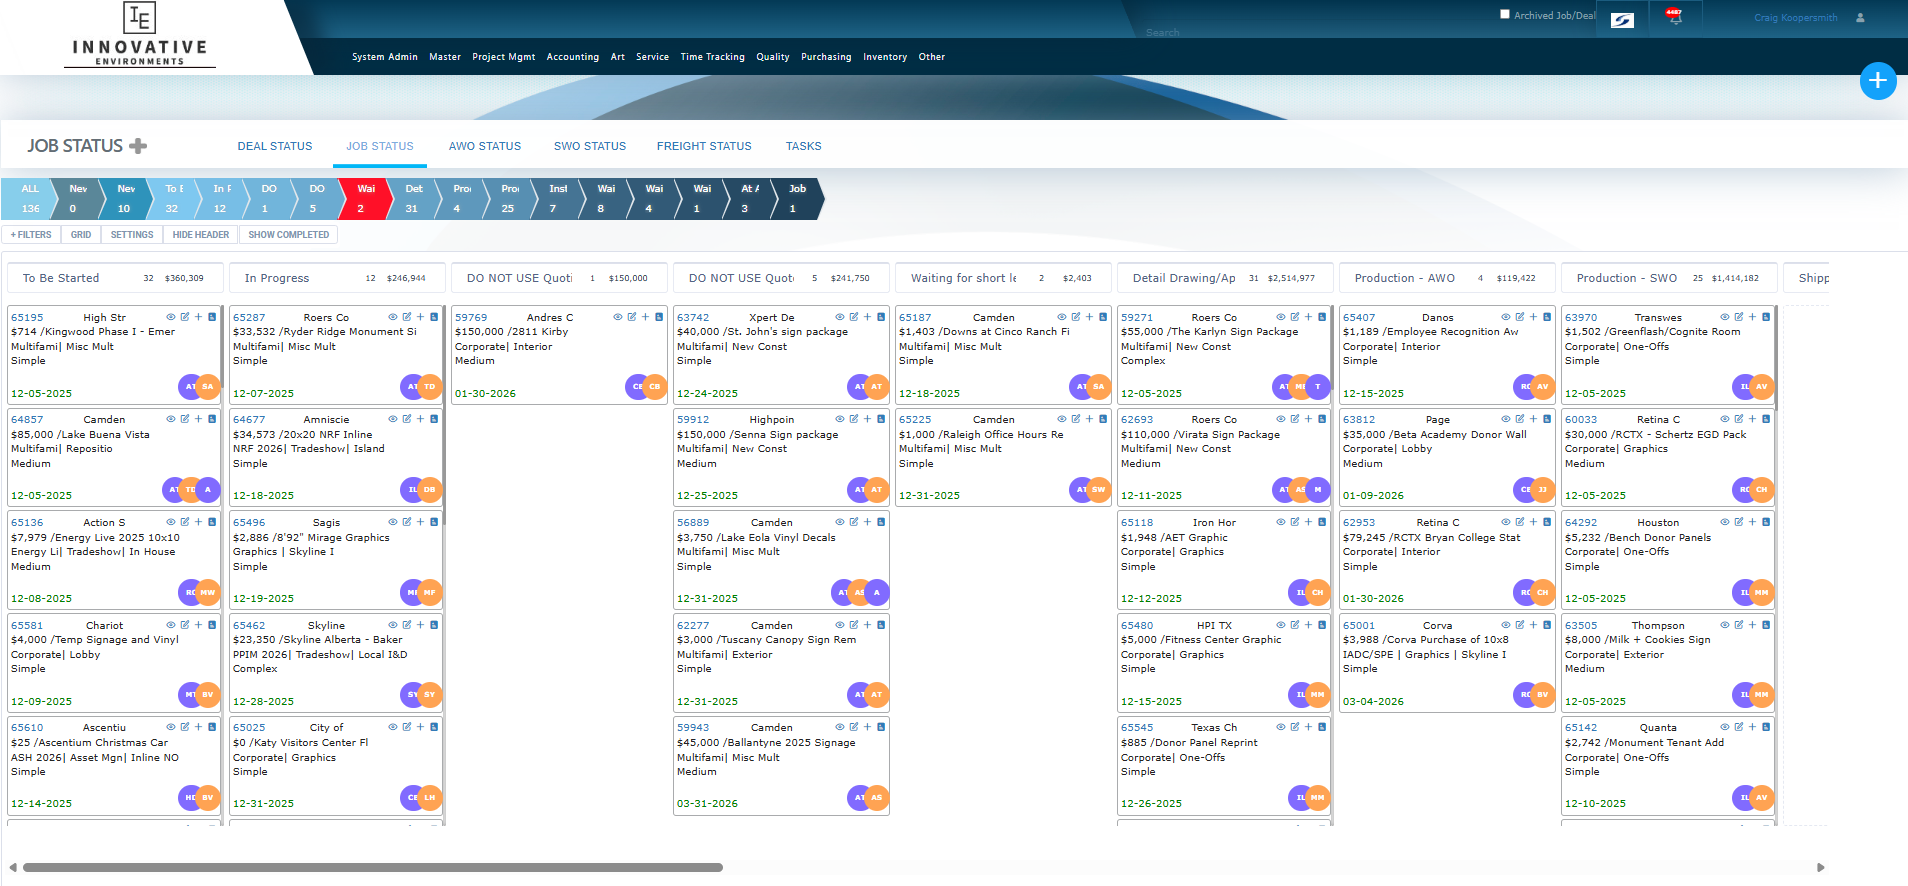The height and width of the screenshot is (886, 1908).
Task: Open the Inventory menu
Action: (885, 57)
